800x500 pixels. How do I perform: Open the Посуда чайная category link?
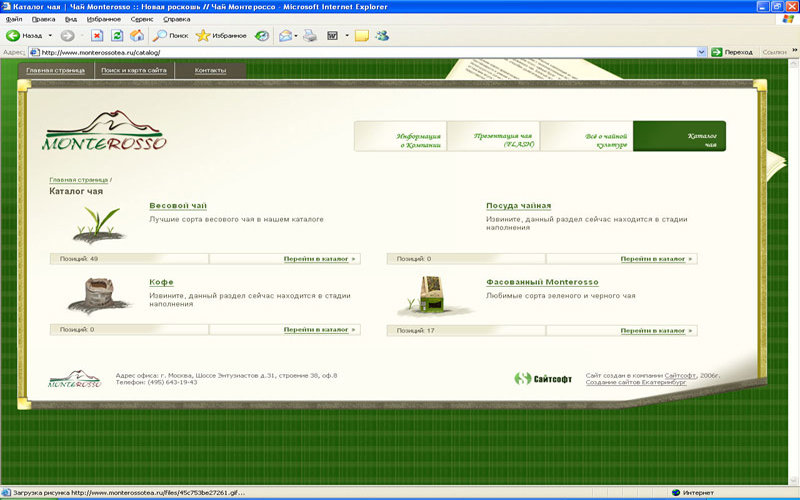[518, 206]
